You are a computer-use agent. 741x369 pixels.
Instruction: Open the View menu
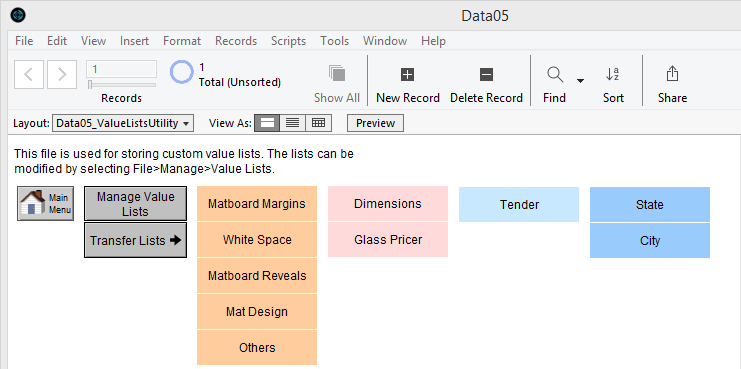pos(94,41)
